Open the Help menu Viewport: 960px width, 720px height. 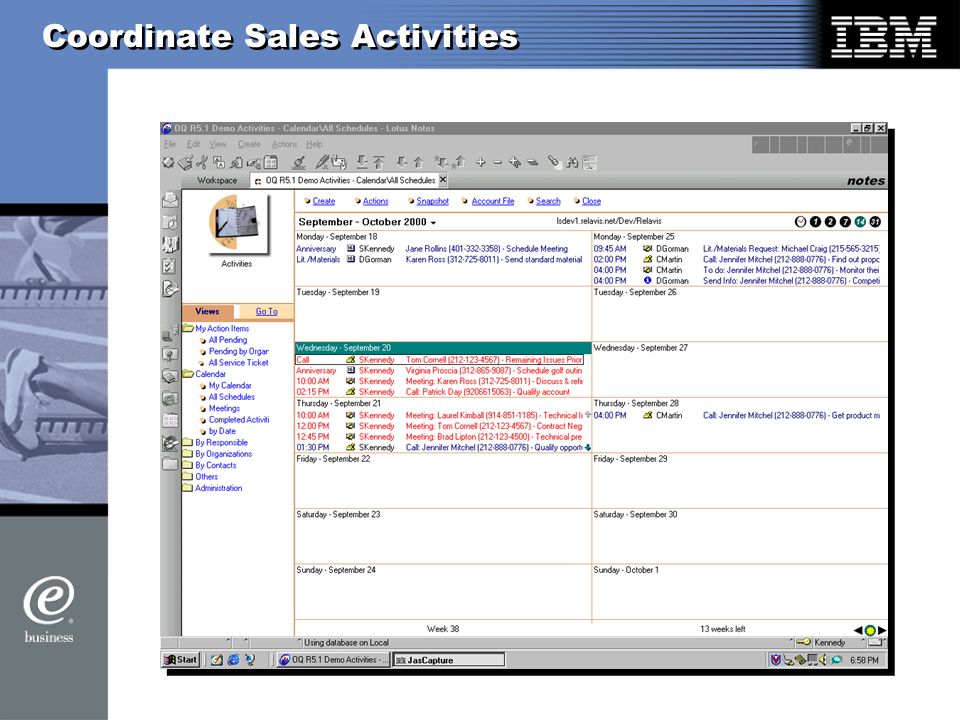pyautogui.click(x=314, y=144)
